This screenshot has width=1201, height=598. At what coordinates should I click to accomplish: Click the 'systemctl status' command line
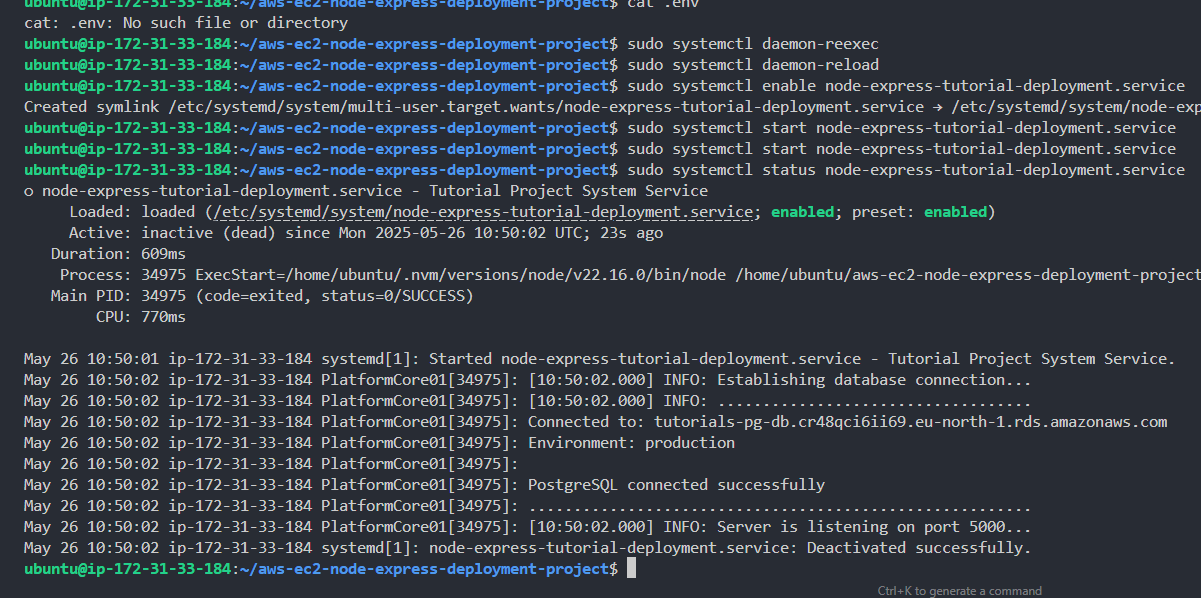(x=900, y=170)
